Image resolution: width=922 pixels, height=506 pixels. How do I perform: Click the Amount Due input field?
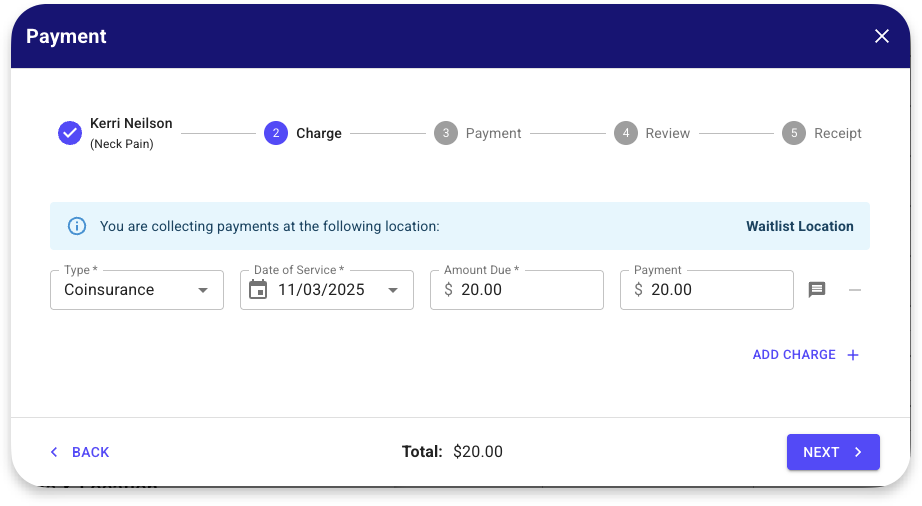[x=527, y=290]
